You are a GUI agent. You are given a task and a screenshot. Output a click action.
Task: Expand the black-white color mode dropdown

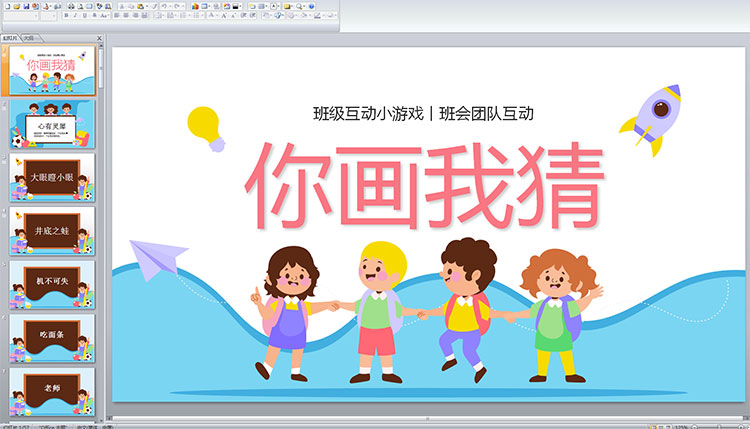click(241, 7)
